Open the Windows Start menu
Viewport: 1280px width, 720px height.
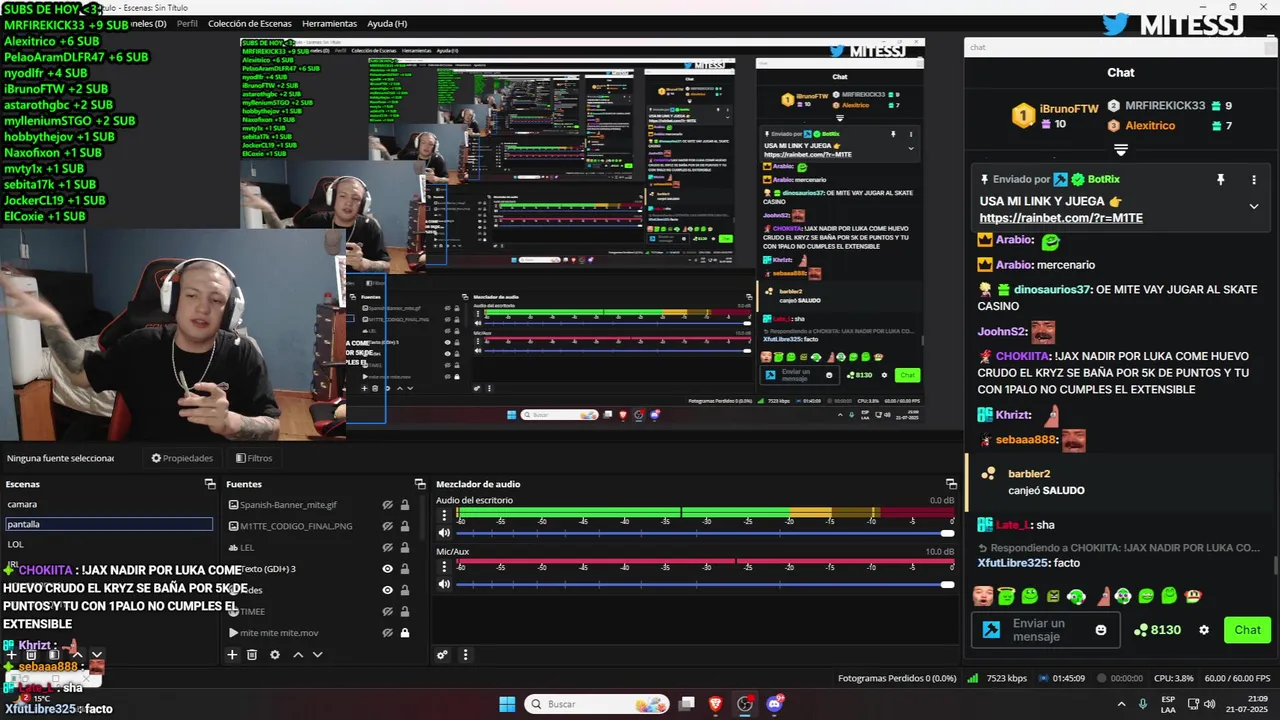point(507,704)
